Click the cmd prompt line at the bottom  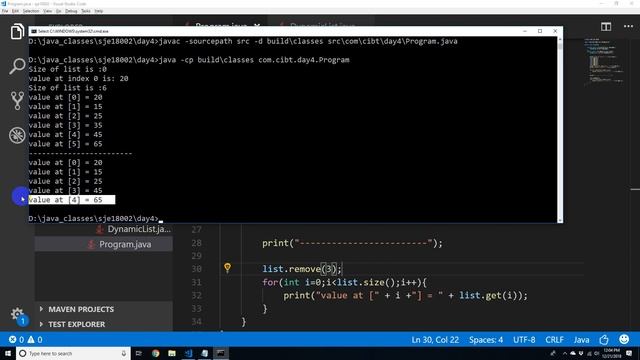coord(95,218)
